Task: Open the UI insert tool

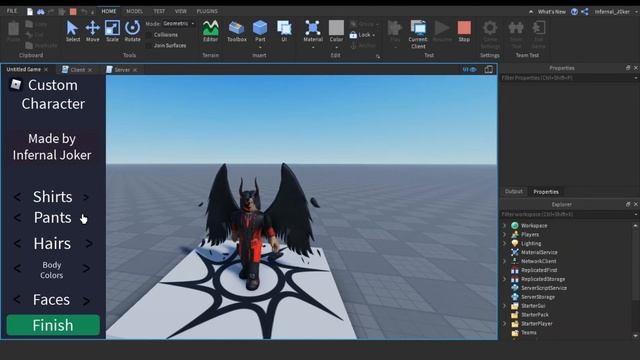Action: (284, 31)
